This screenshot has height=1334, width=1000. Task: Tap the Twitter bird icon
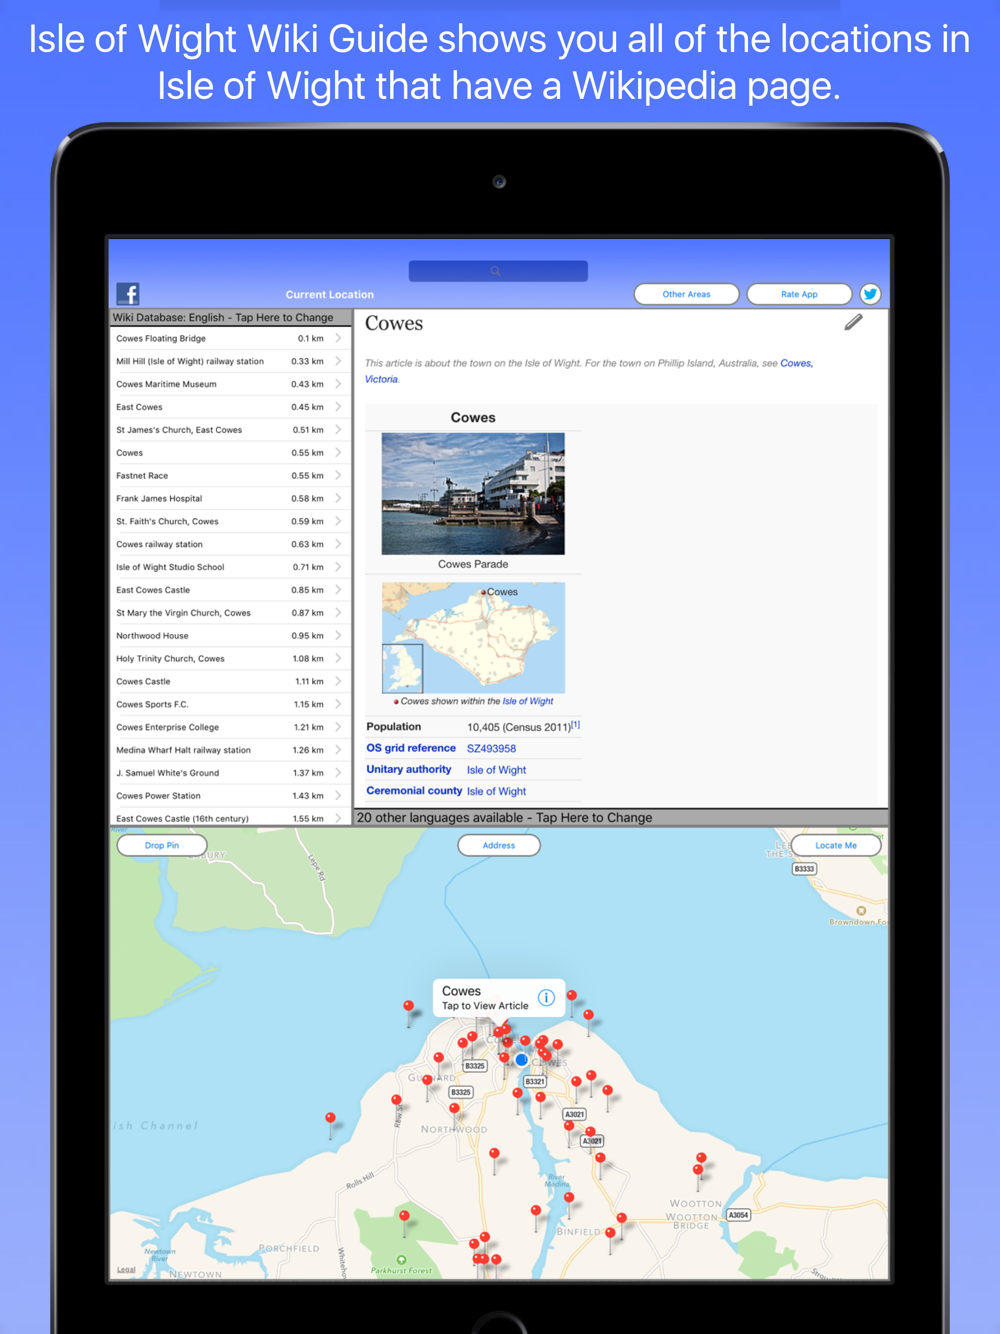[x=870, y=294]
